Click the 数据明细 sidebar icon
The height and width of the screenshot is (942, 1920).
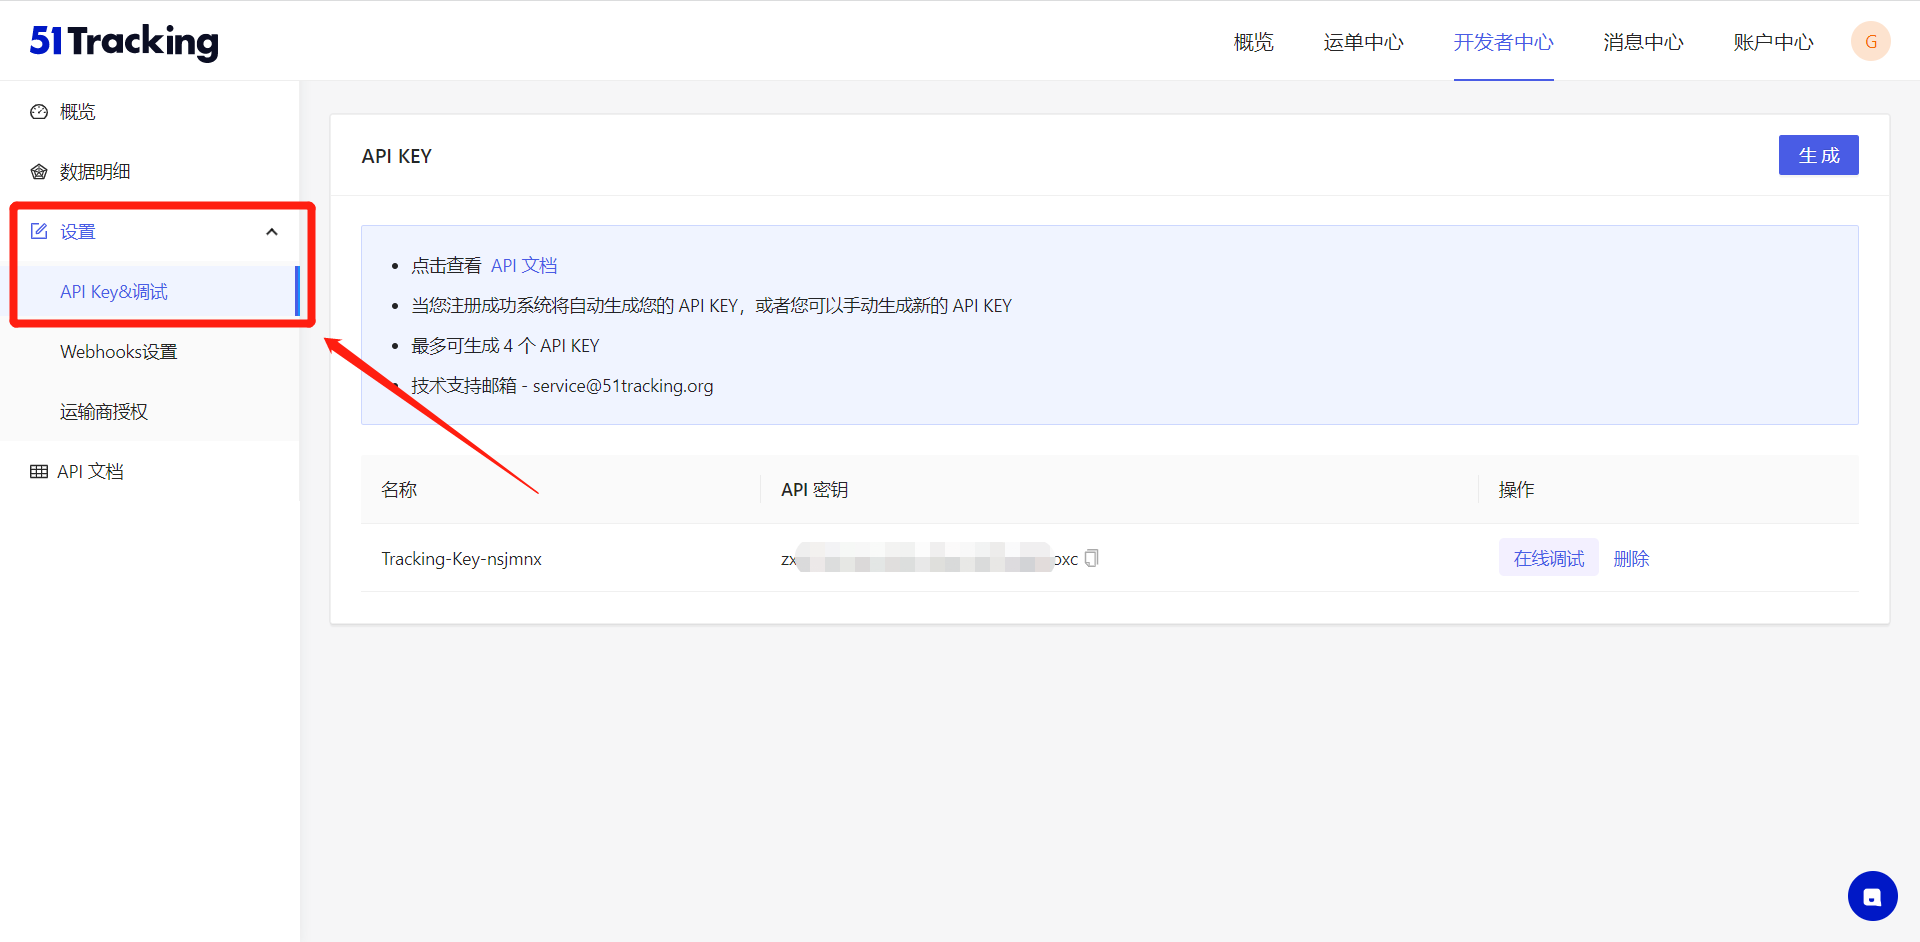(x=39, y=172)
